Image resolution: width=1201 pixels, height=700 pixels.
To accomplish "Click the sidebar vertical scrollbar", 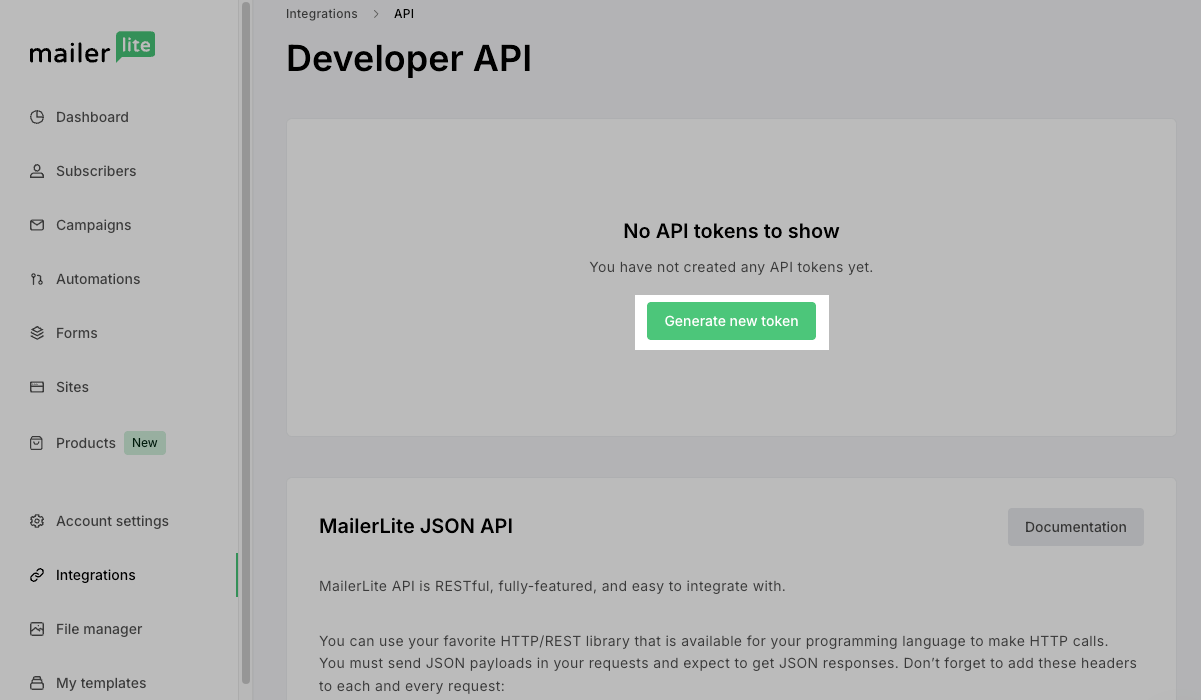I will click(x=246, y=340).
